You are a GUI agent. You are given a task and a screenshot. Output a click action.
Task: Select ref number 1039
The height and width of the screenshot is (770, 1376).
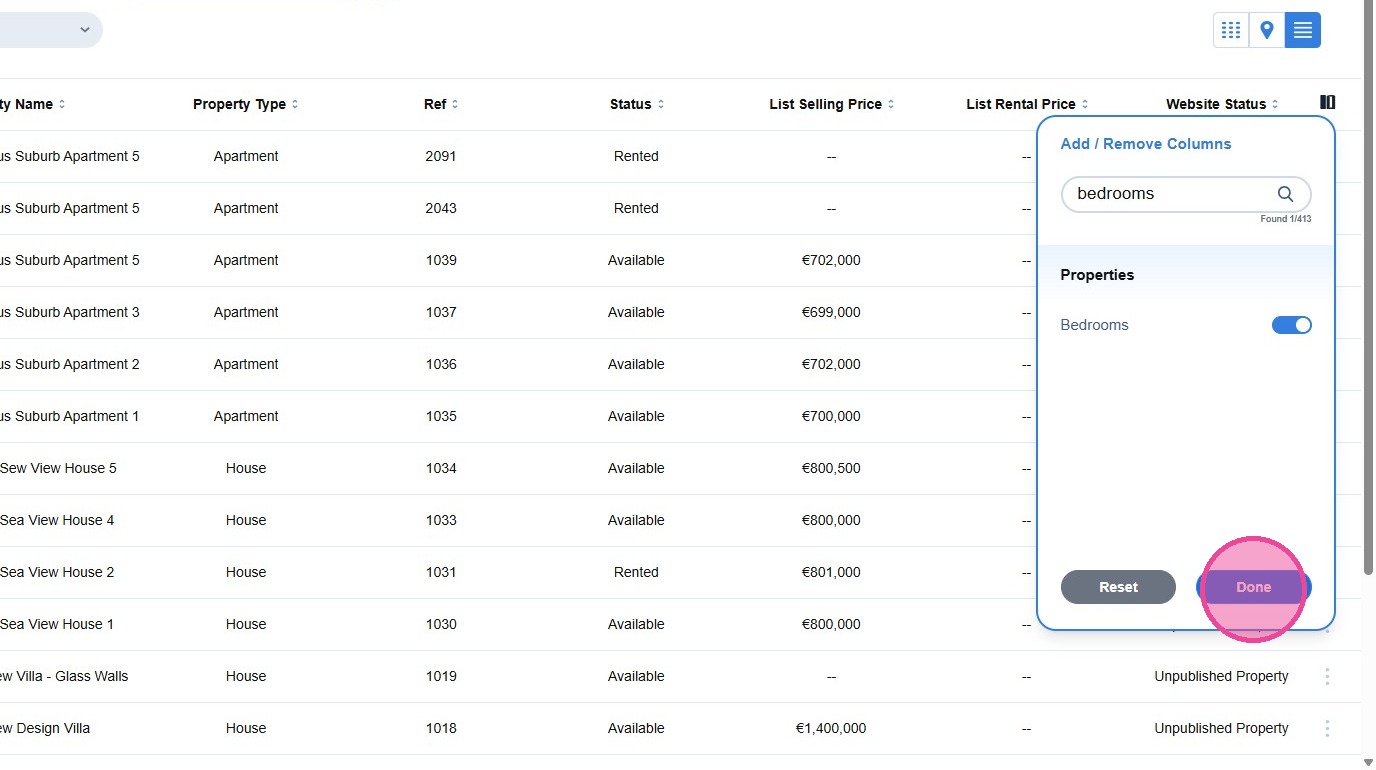tap(441, 260)
